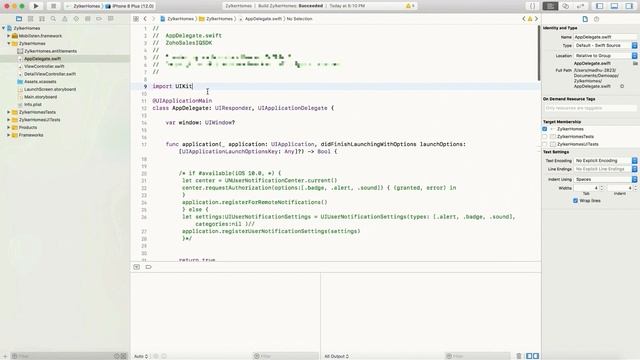Show only the variables view pane
The height and width of the screenshot is (360, 640).
tap(529, 356)
